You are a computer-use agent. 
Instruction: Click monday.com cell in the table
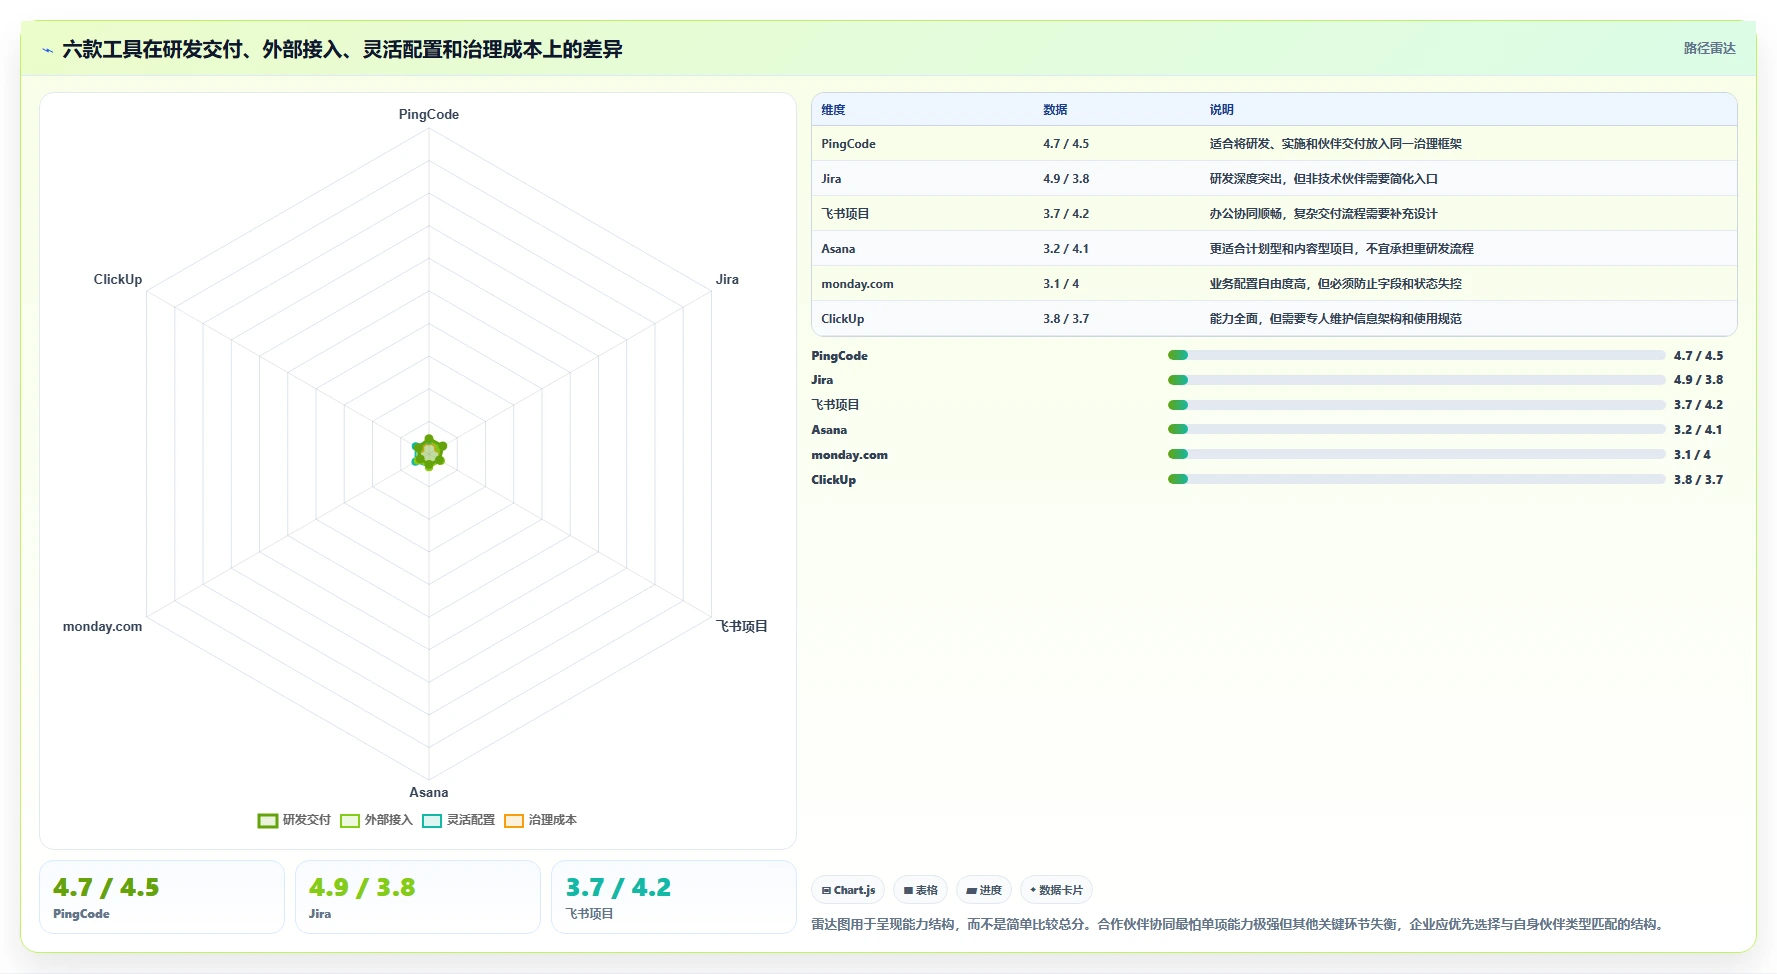[857, 284]
